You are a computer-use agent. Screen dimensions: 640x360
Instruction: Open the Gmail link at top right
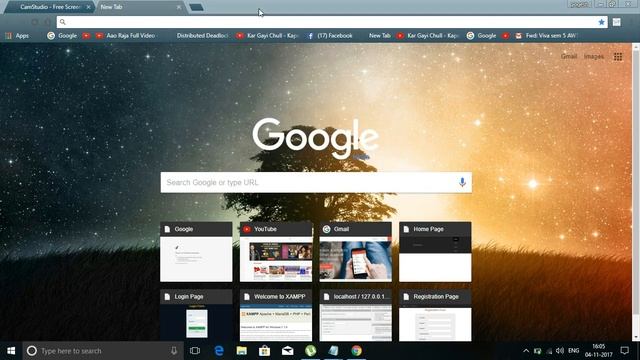pyautogui.click(x=569, y=56)
